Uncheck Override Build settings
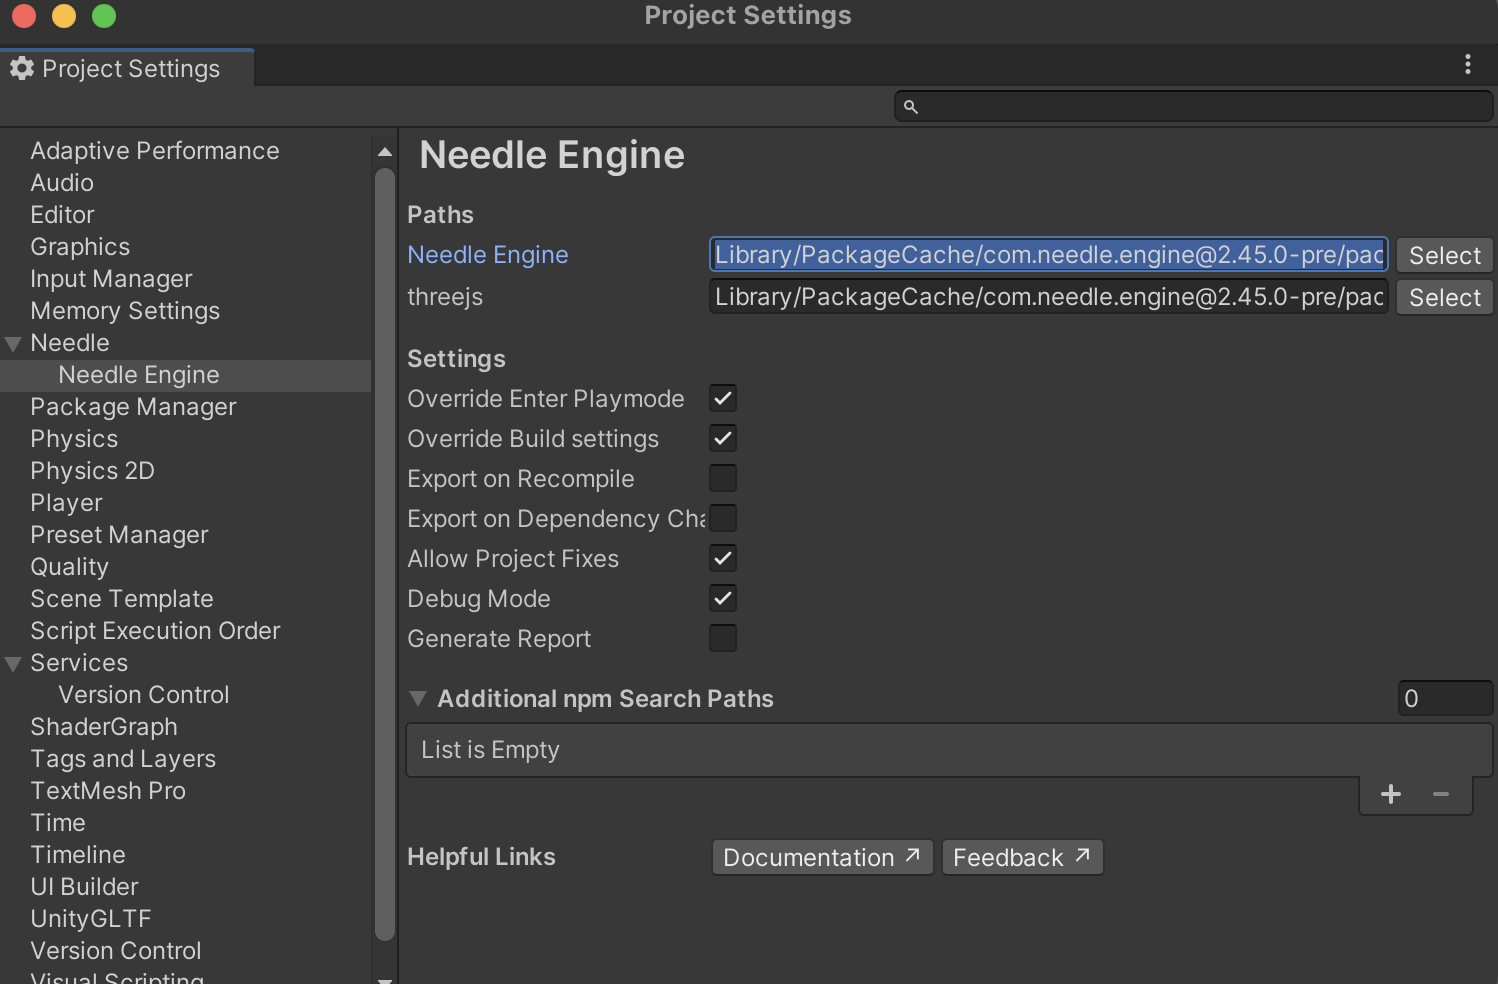The width and height of the screenshot is (1498, 984). point(722,438)
